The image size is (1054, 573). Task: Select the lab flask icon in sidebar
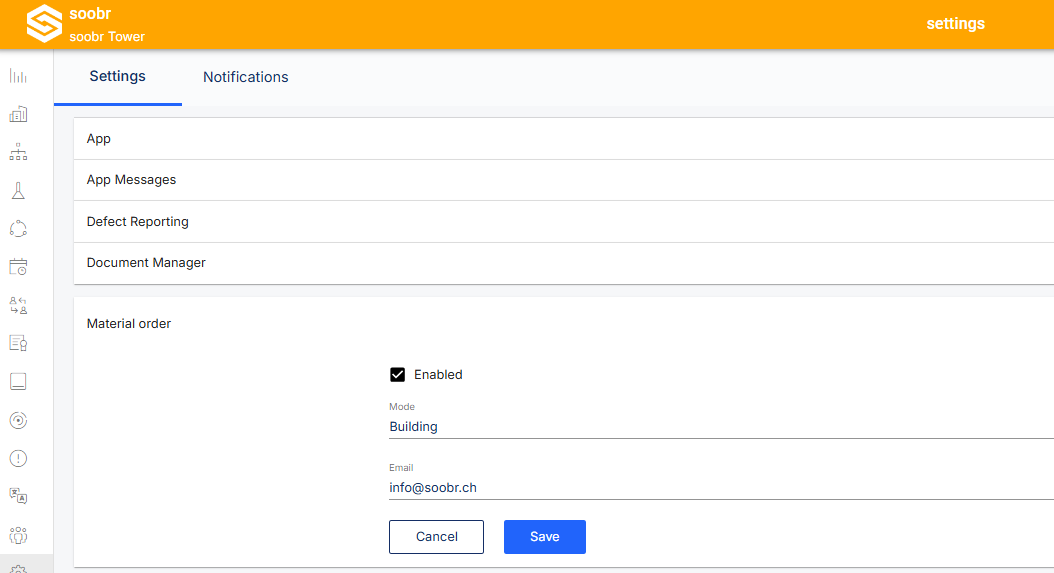click(18, 190)
